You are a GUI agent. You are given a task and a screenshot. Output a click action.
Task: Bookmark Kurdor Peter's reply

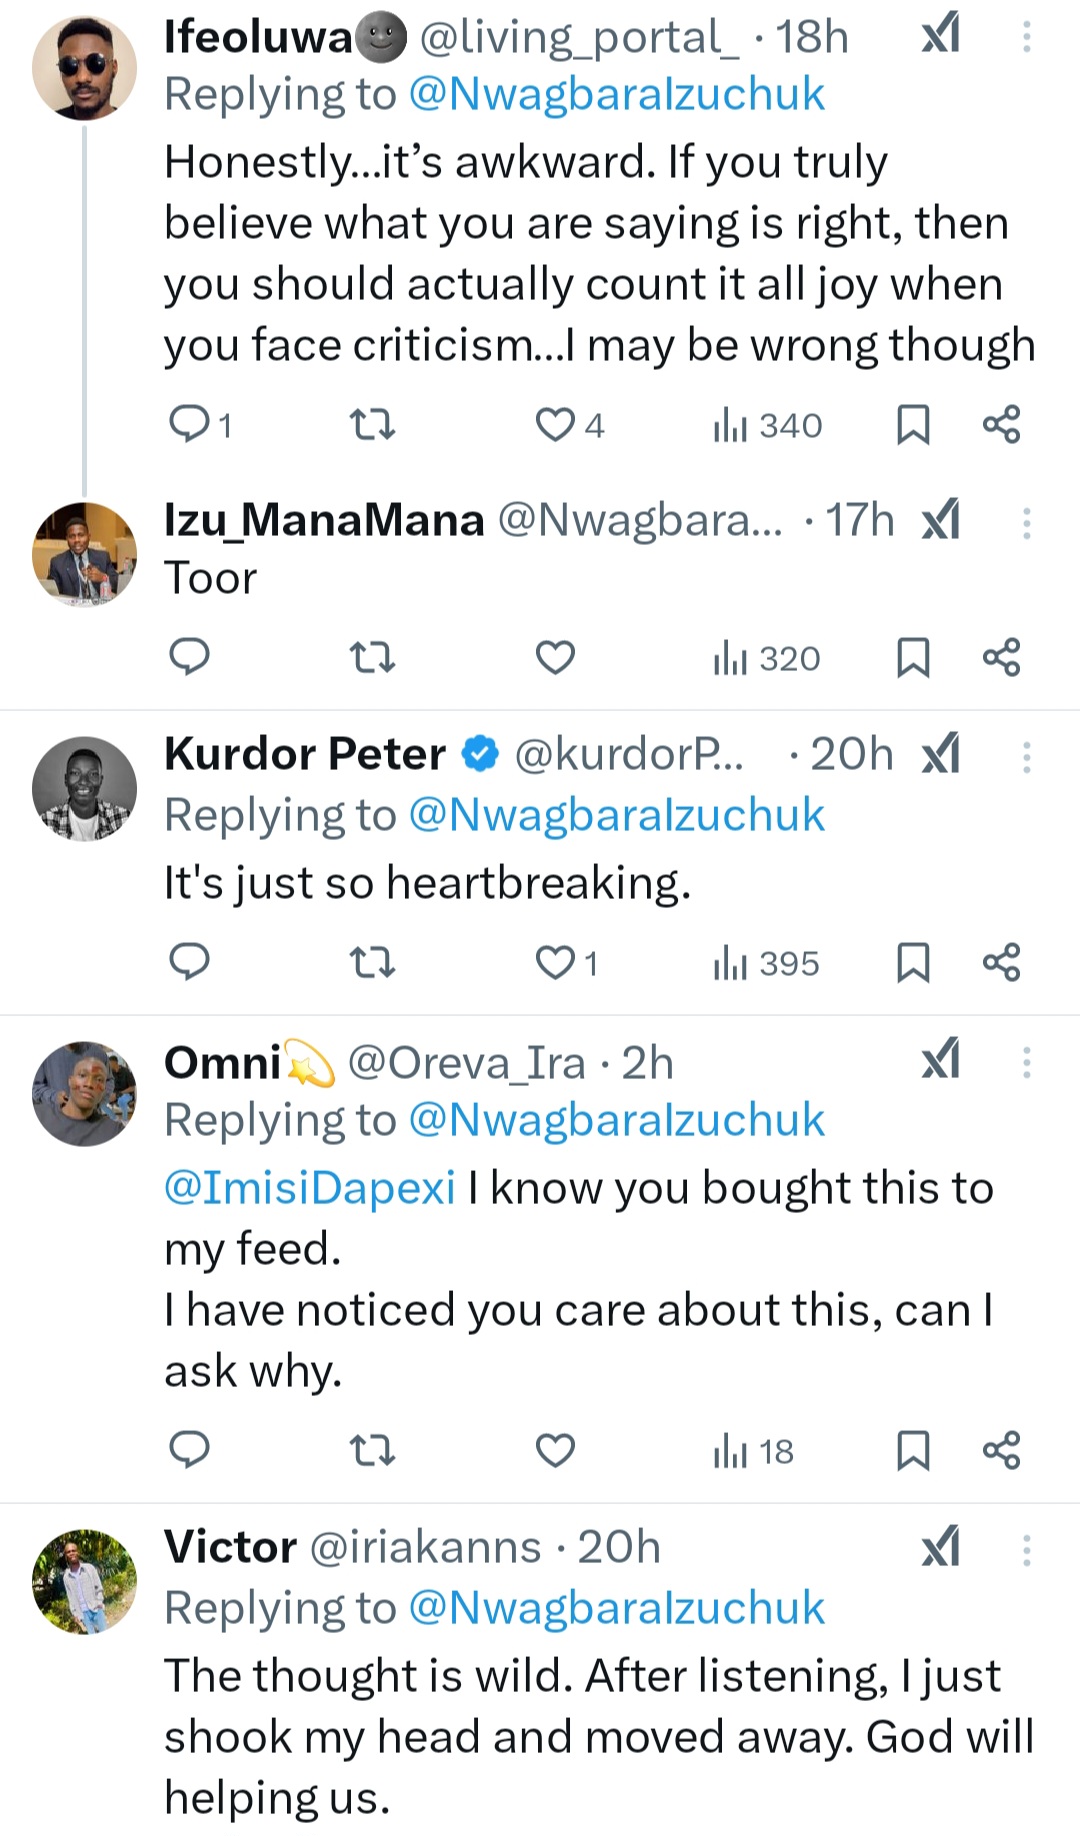click(x=913, y=963)
